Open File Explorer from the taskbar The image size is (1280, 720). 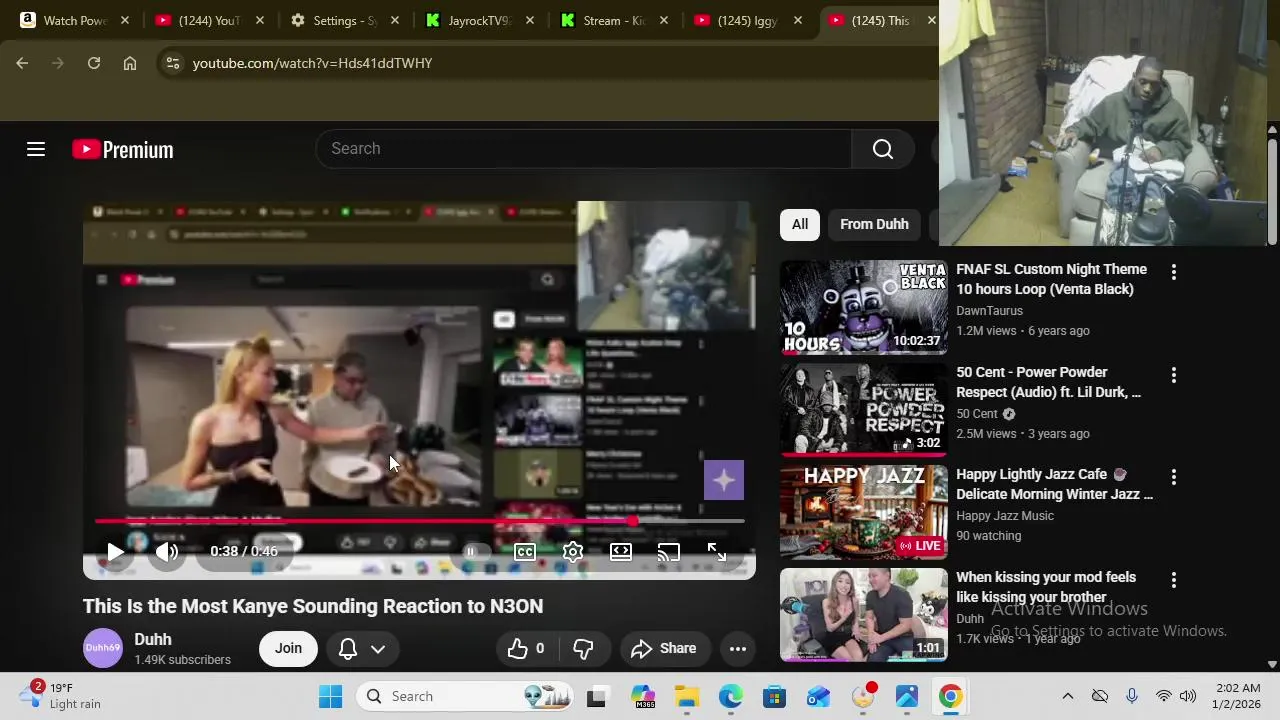pyautogui.click(x=687, y=696)
